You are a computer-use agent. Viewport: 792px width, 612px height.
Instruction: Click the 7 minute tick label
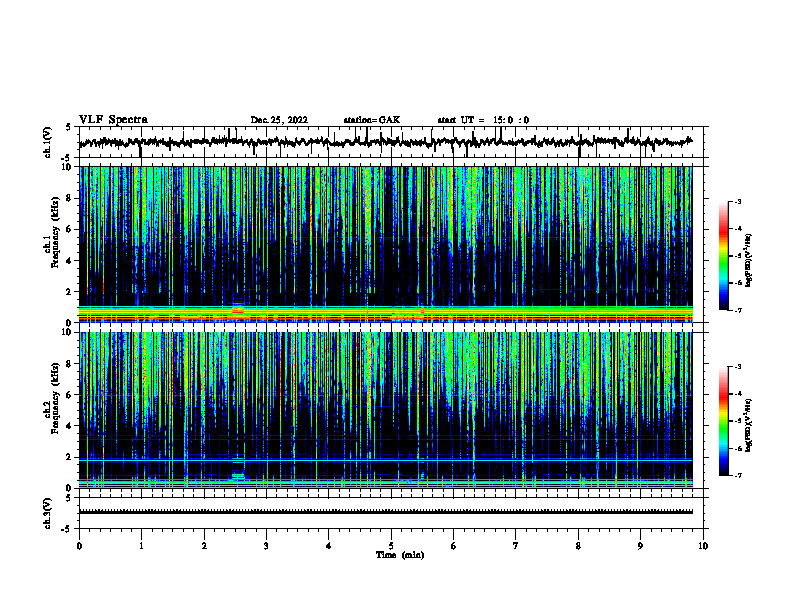[x=516, y=546]
